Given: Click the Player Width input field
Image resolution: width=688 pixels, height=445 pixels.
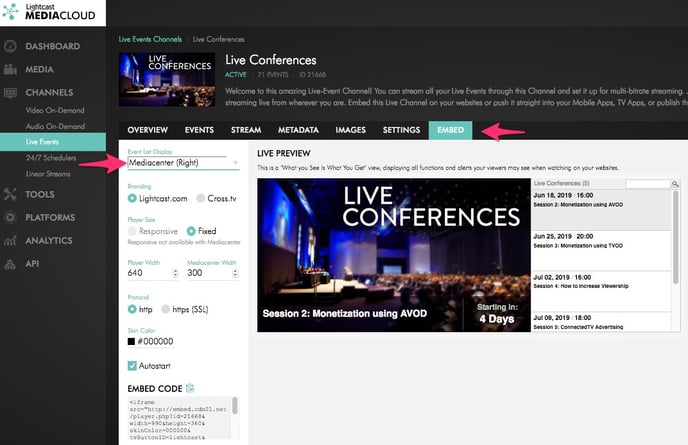Looking at the screenshot, I should click(x=153, y=272).
